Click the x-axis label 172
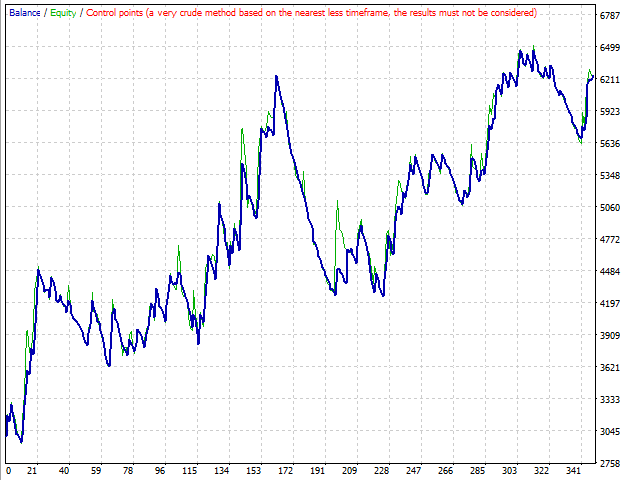 pos(286,471)
